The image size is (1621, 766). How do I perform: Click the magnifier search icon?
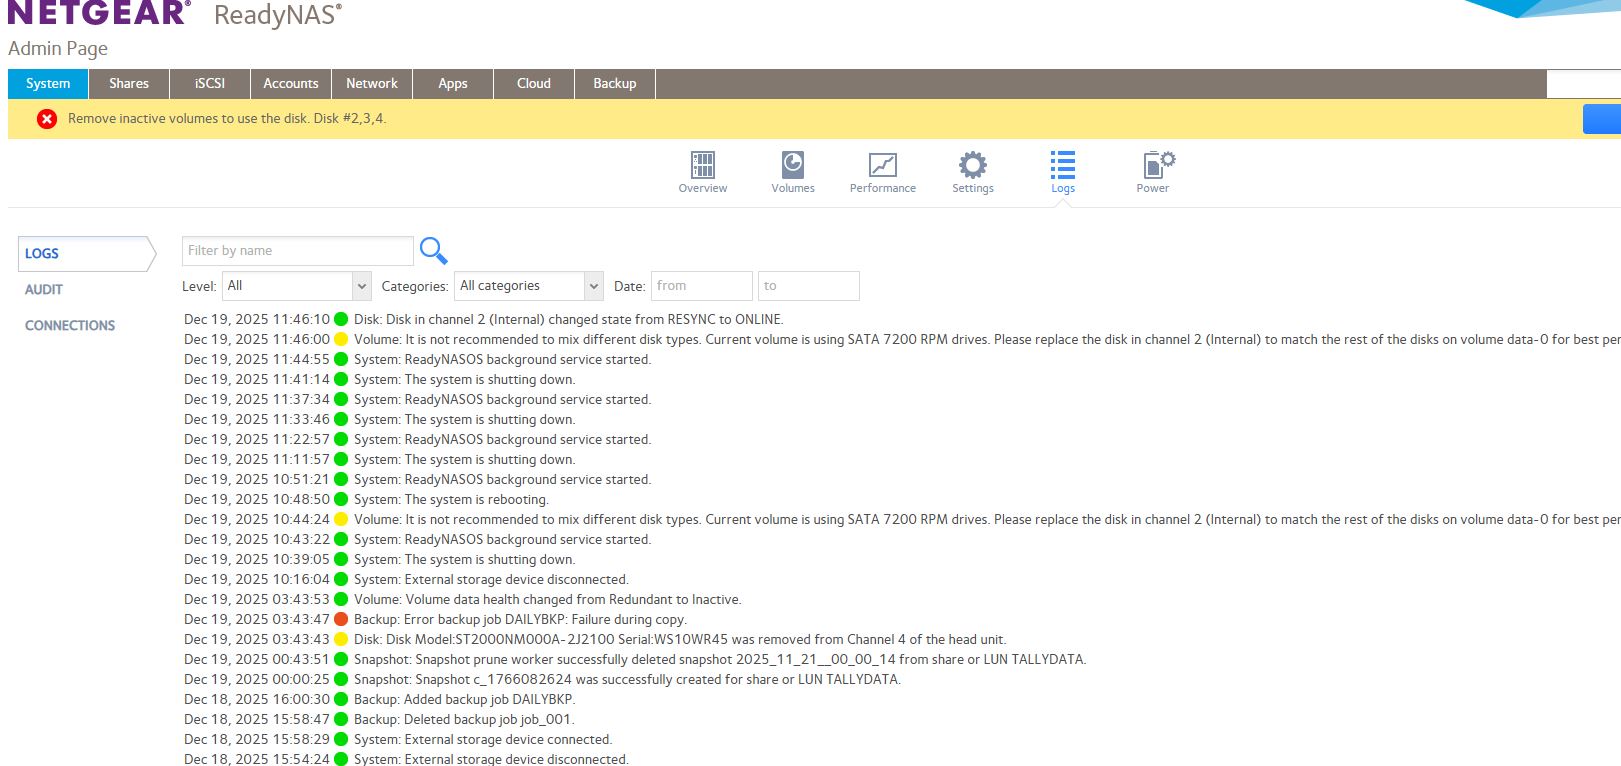[433, 250]
